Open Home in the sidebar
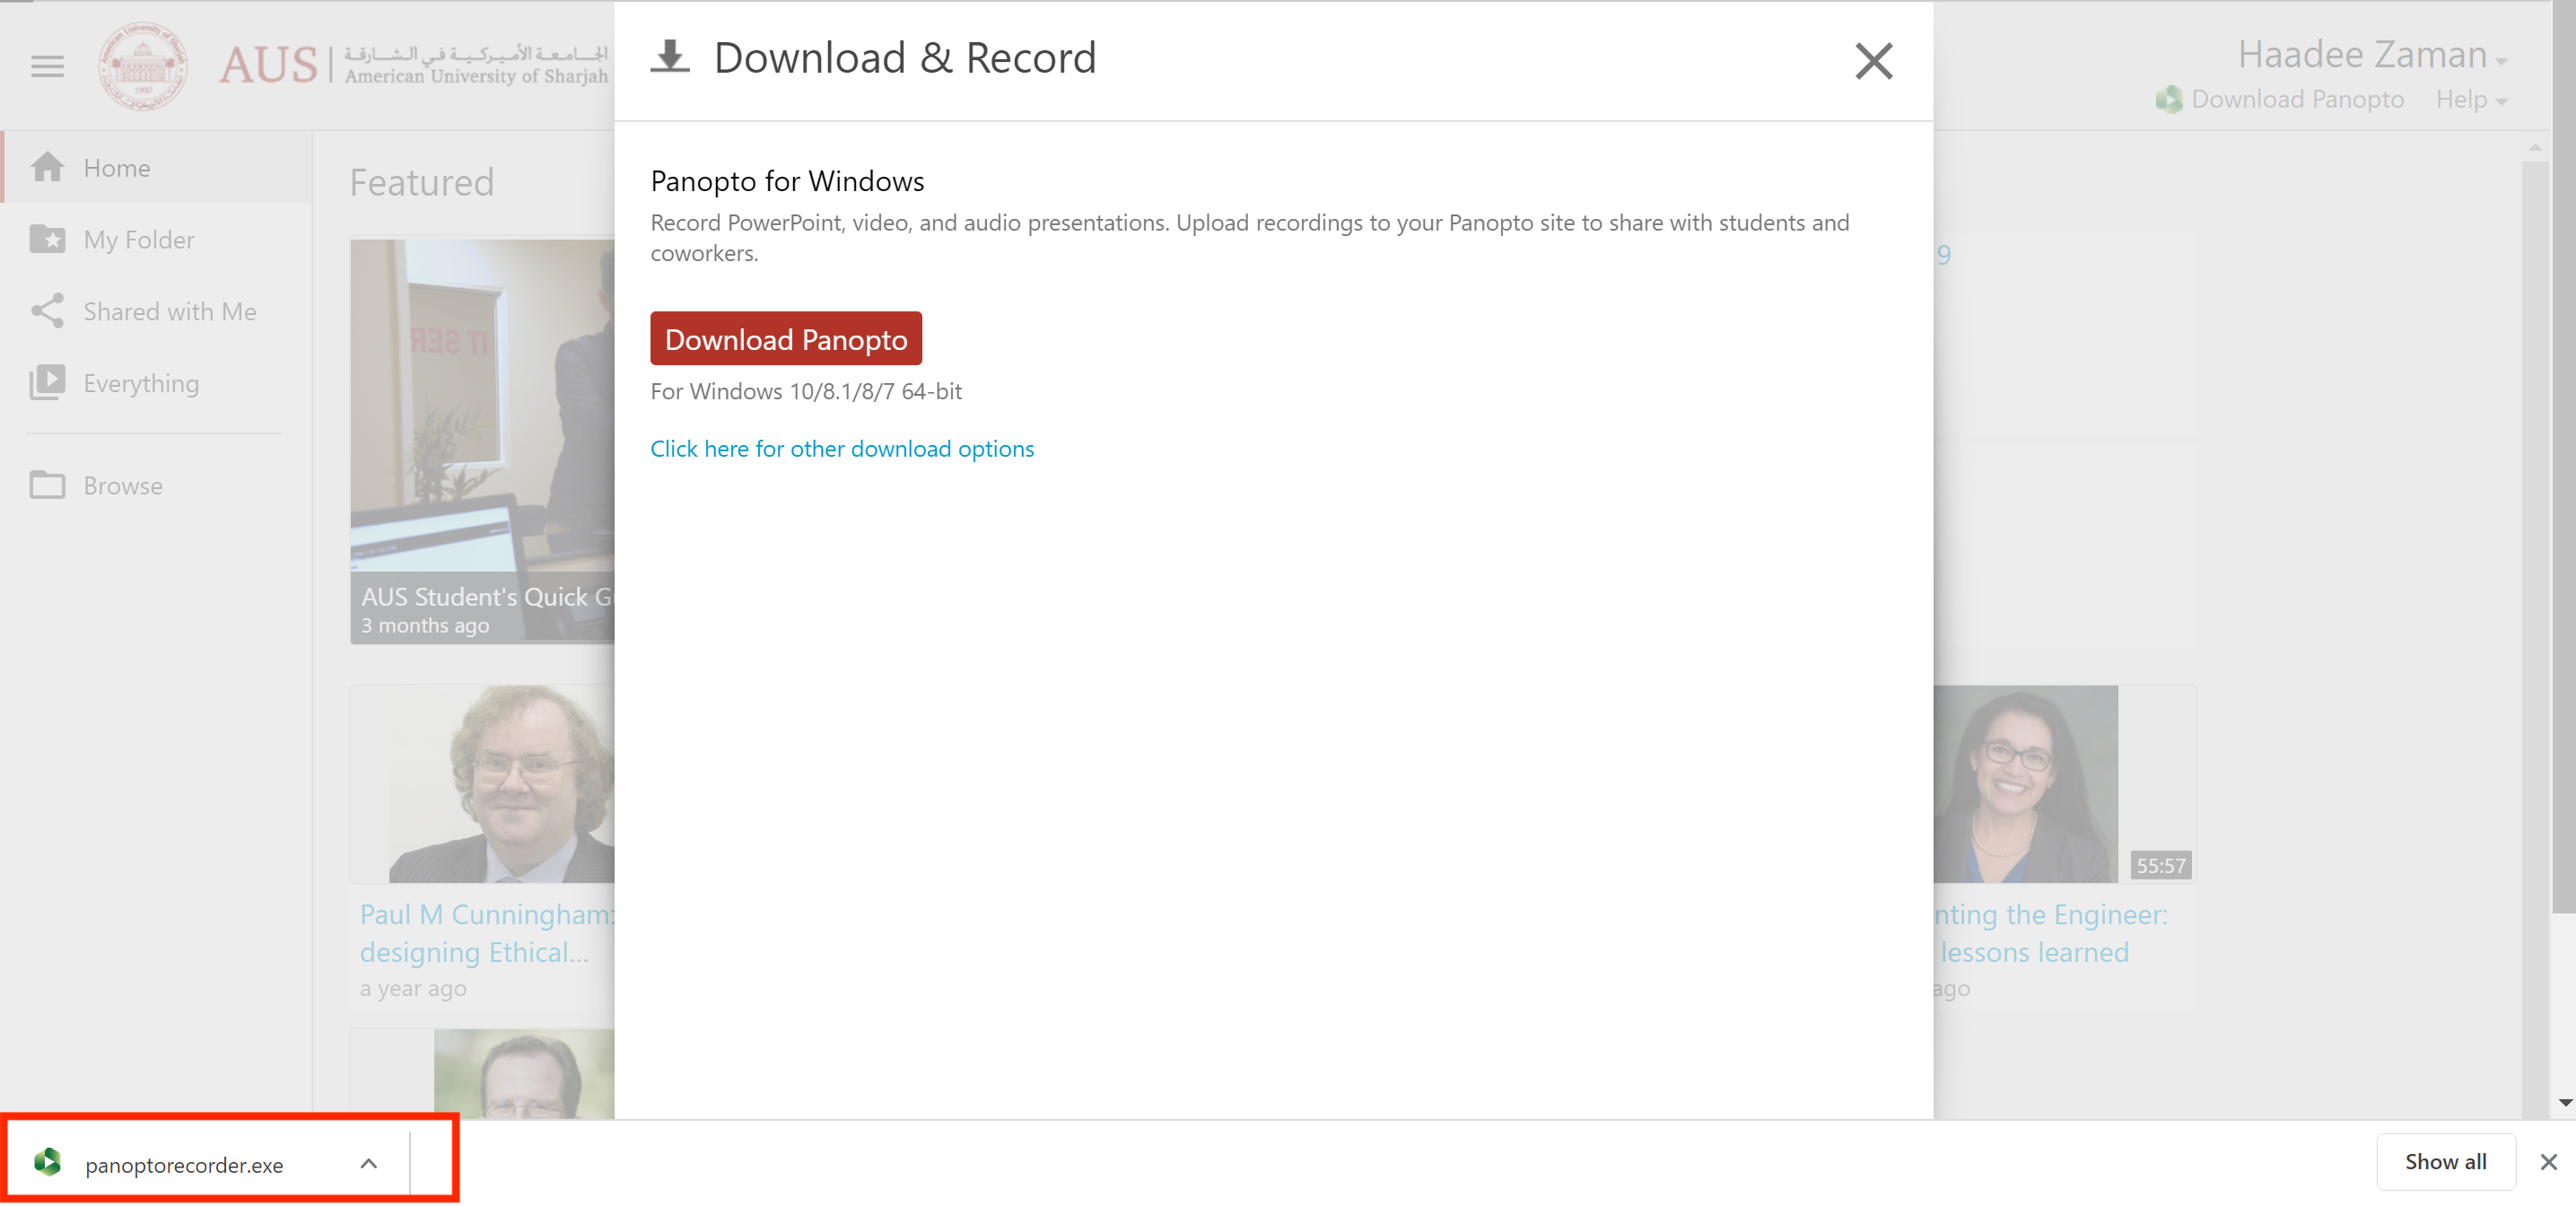This screenshot has width=2576, height=1206. (x=157, y=167)
